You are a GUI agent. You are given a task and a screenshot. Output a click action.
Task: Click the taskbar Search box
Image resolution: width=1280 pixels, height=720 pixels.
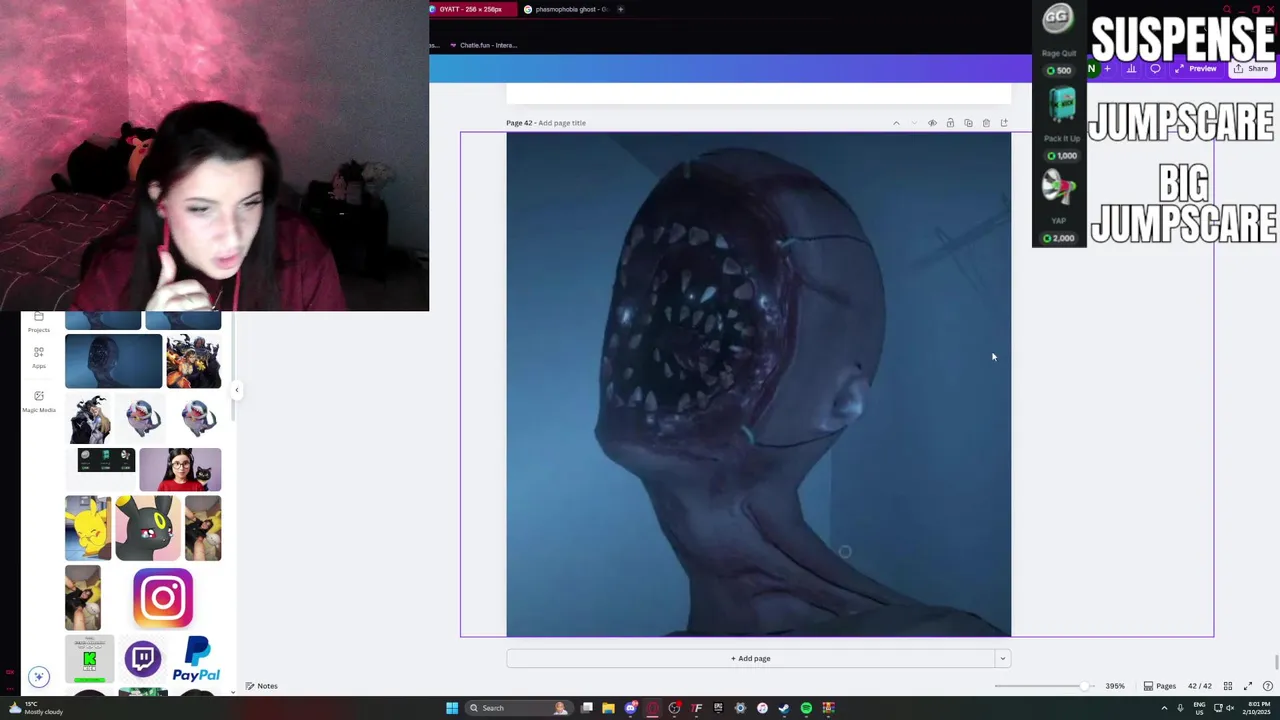[518, 708]
